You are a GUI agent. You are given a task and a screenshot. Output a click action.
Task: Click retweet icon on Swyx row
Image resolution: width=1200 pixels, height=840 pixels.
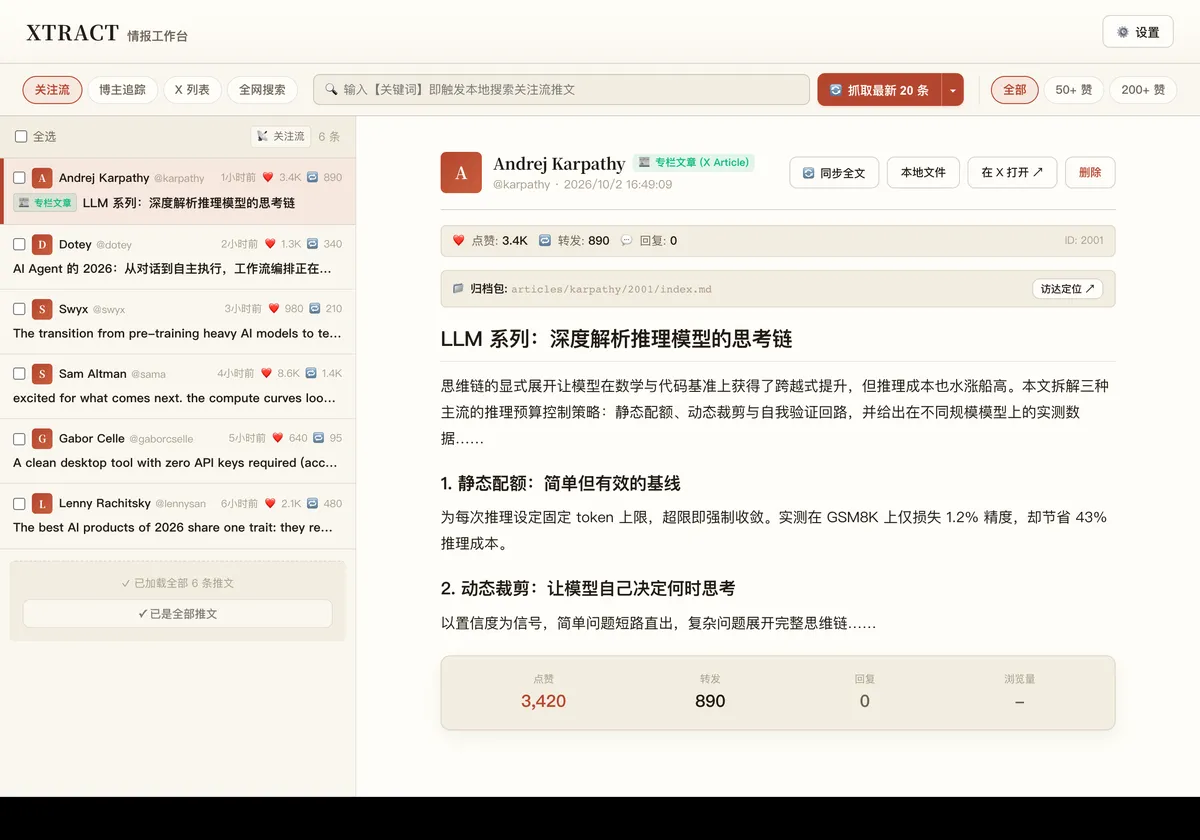[x=315, y=309]
